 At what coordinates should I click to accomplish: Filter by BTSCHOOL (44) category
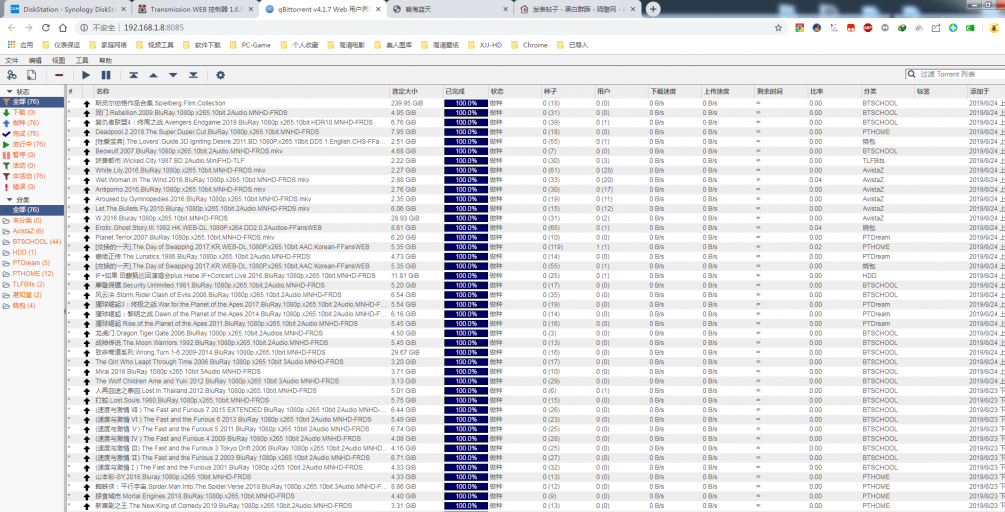(36, 241)
